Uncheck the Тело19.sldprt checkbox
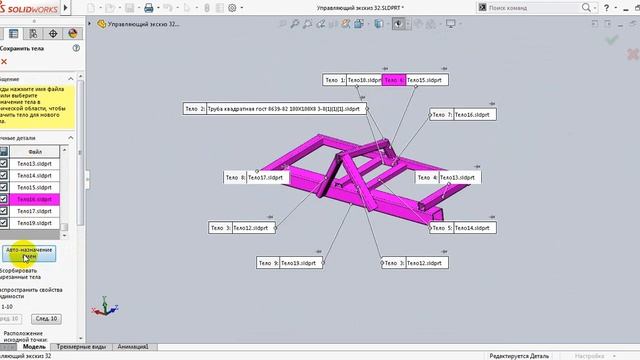Image resolution: width=640 pixels, height=360 pixels. [x=3, y=223]
